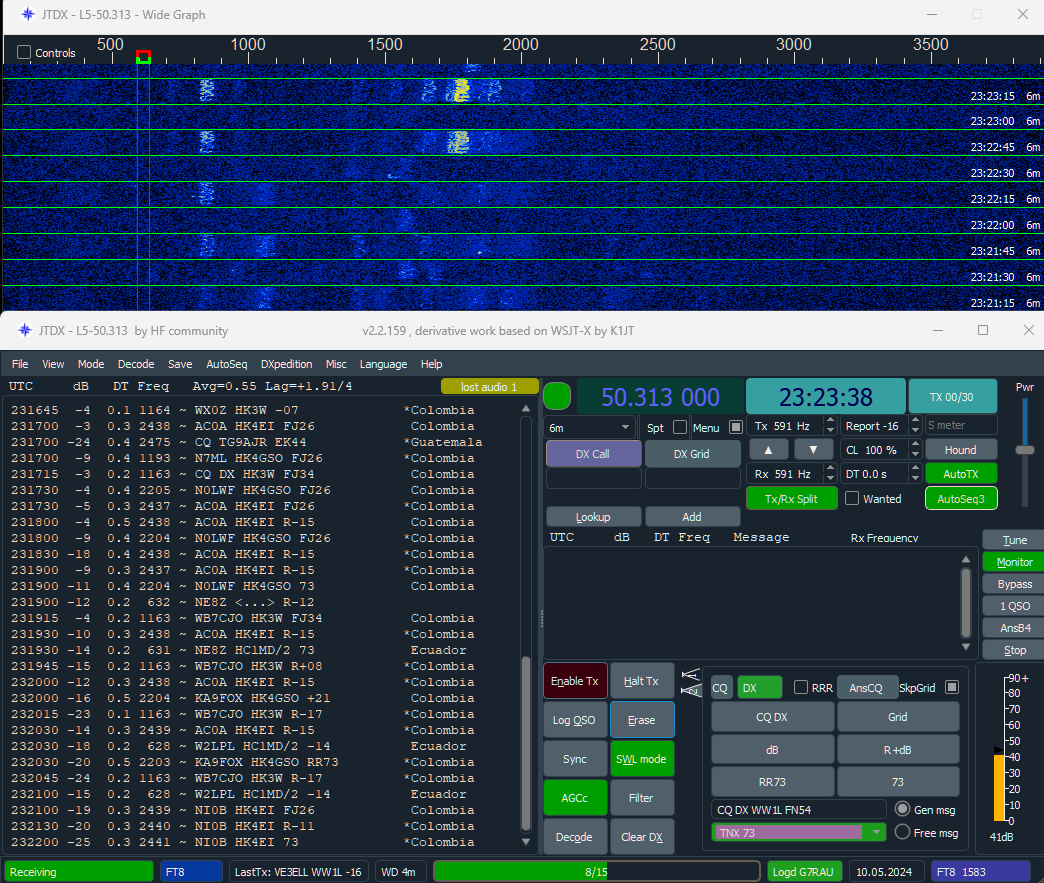1044x883 pixels.
Task: Click the band activity vertical scrollbar thumb
Action: tap(525, 744)
